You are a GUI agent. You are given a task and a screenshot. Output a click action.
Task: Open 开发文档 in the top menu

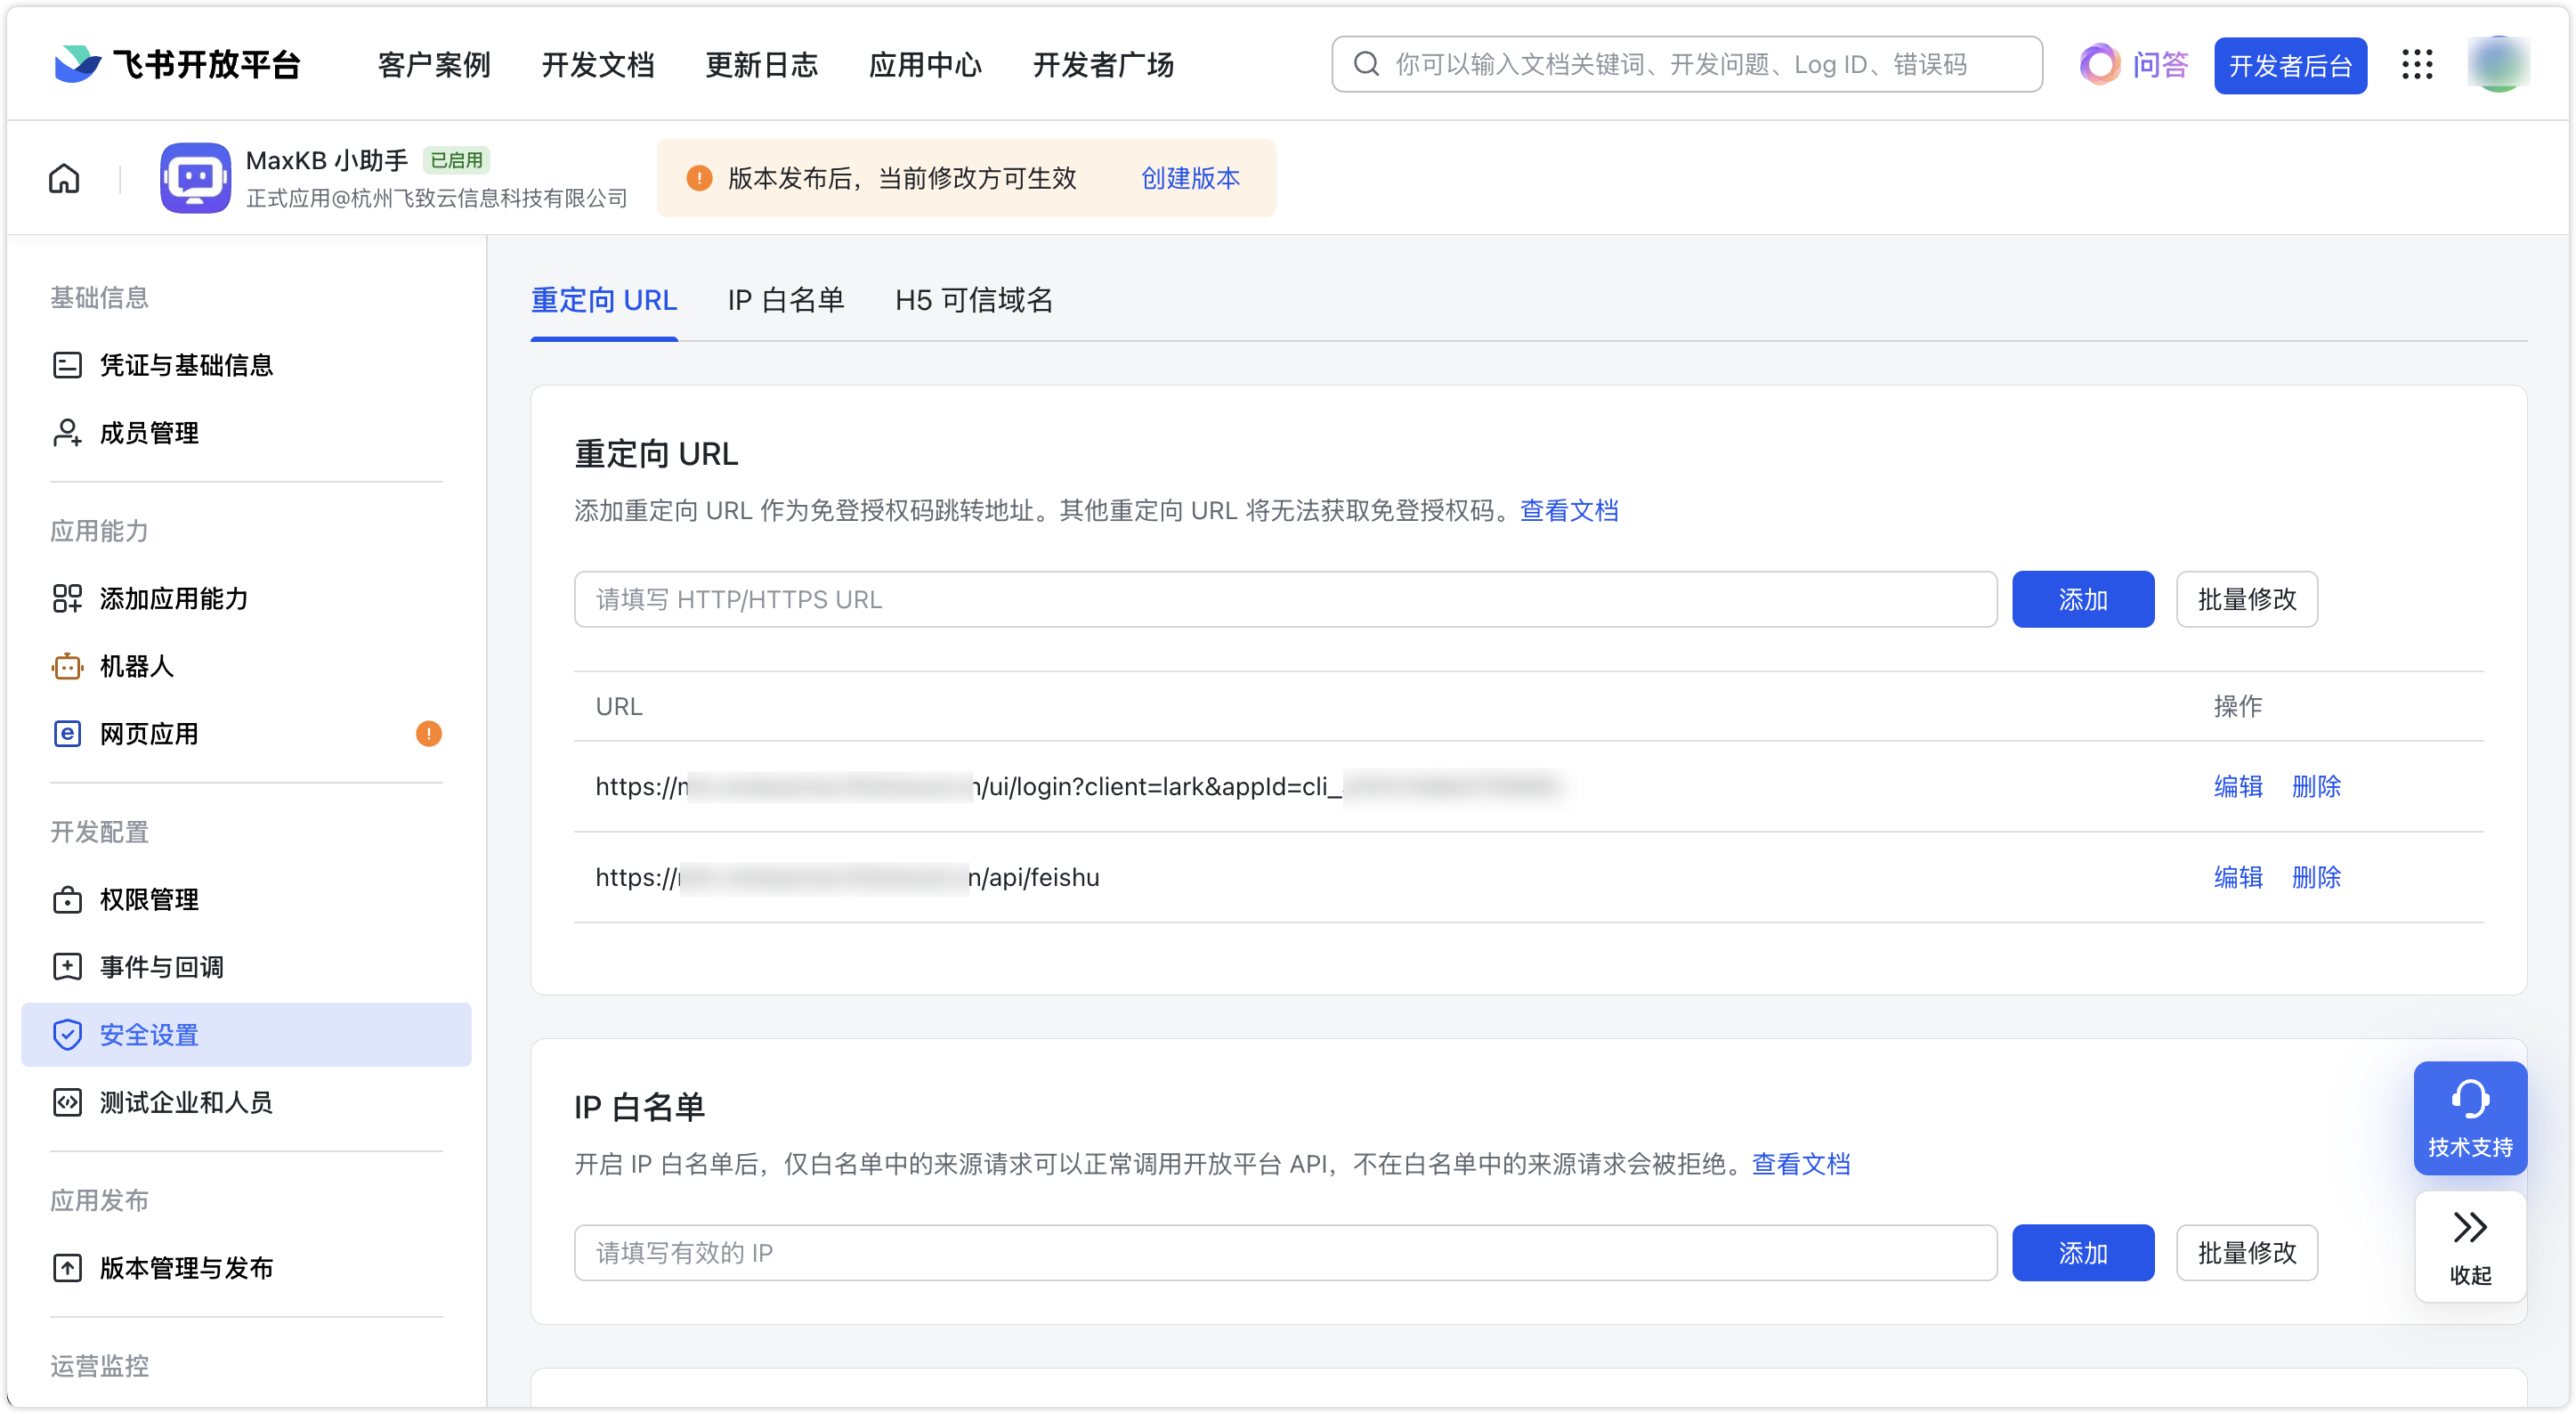598,64
